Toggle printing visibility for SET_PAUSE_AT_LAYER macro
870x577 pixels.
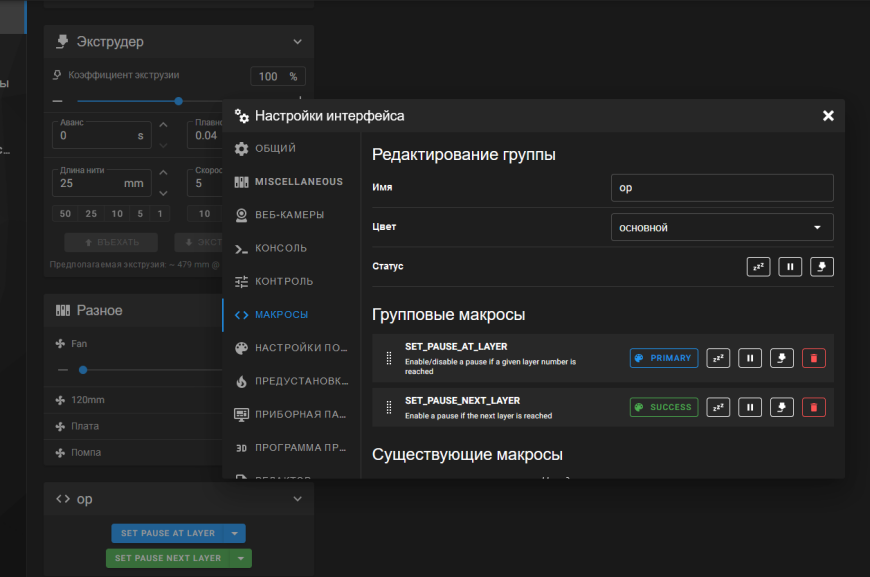point(782,358)
